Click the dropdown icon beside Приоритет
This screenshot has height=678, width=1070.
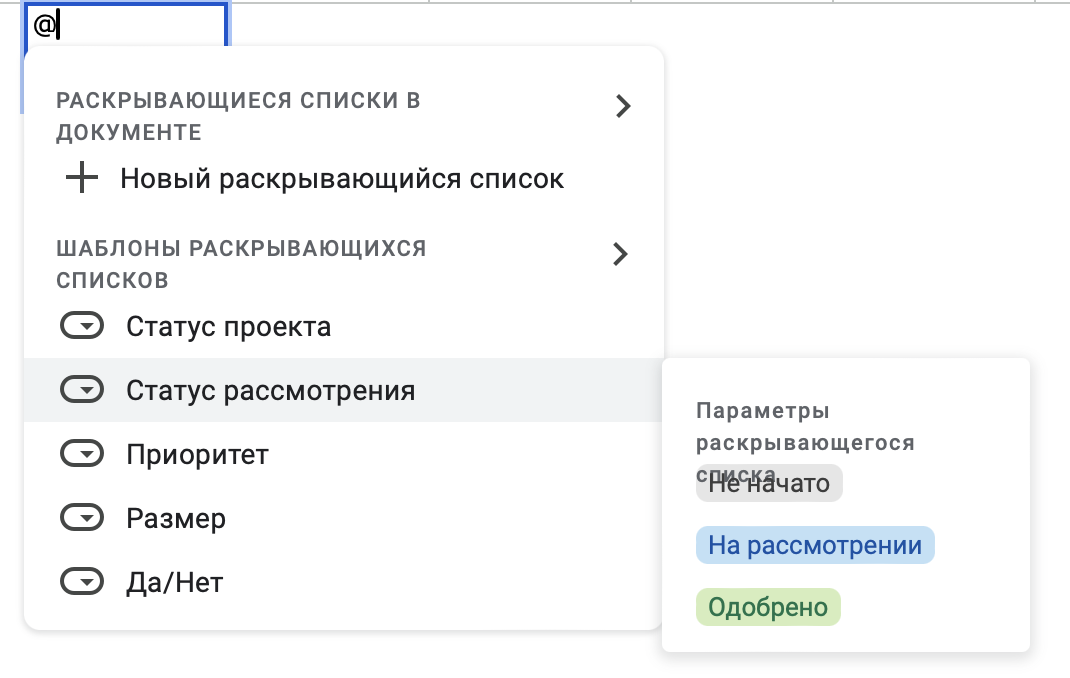[x=82, y=454]
